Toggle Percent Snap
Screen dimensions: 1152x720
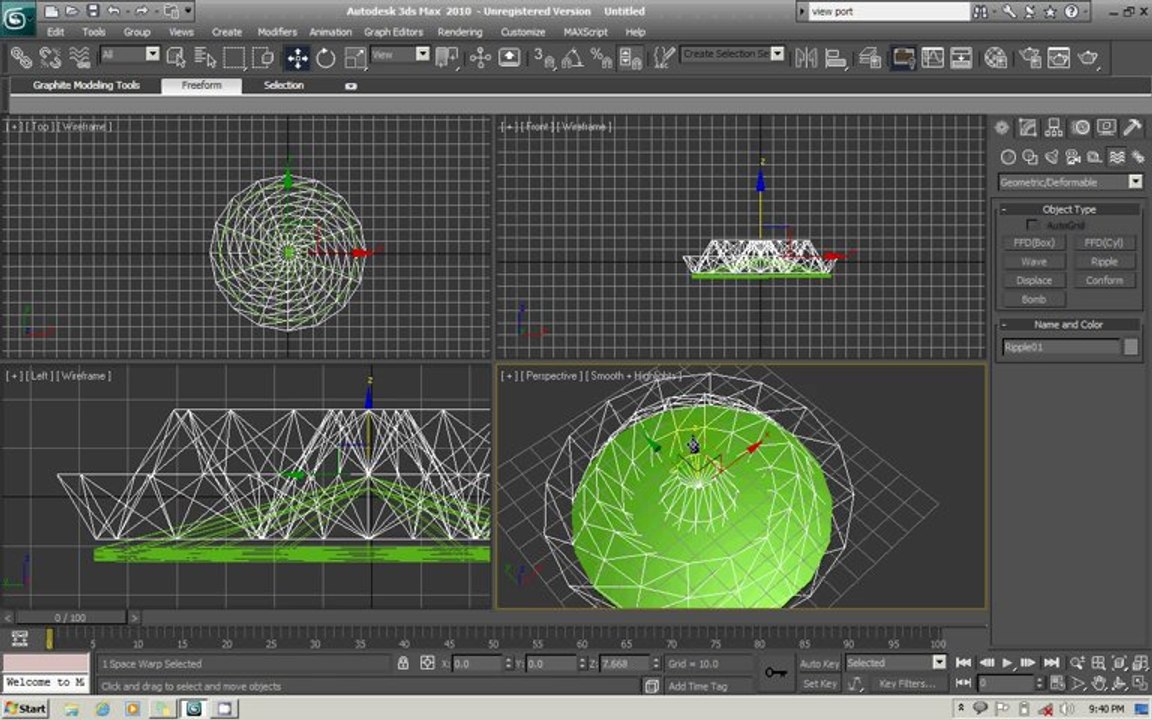pyautogui.click(x=601, y=57)
